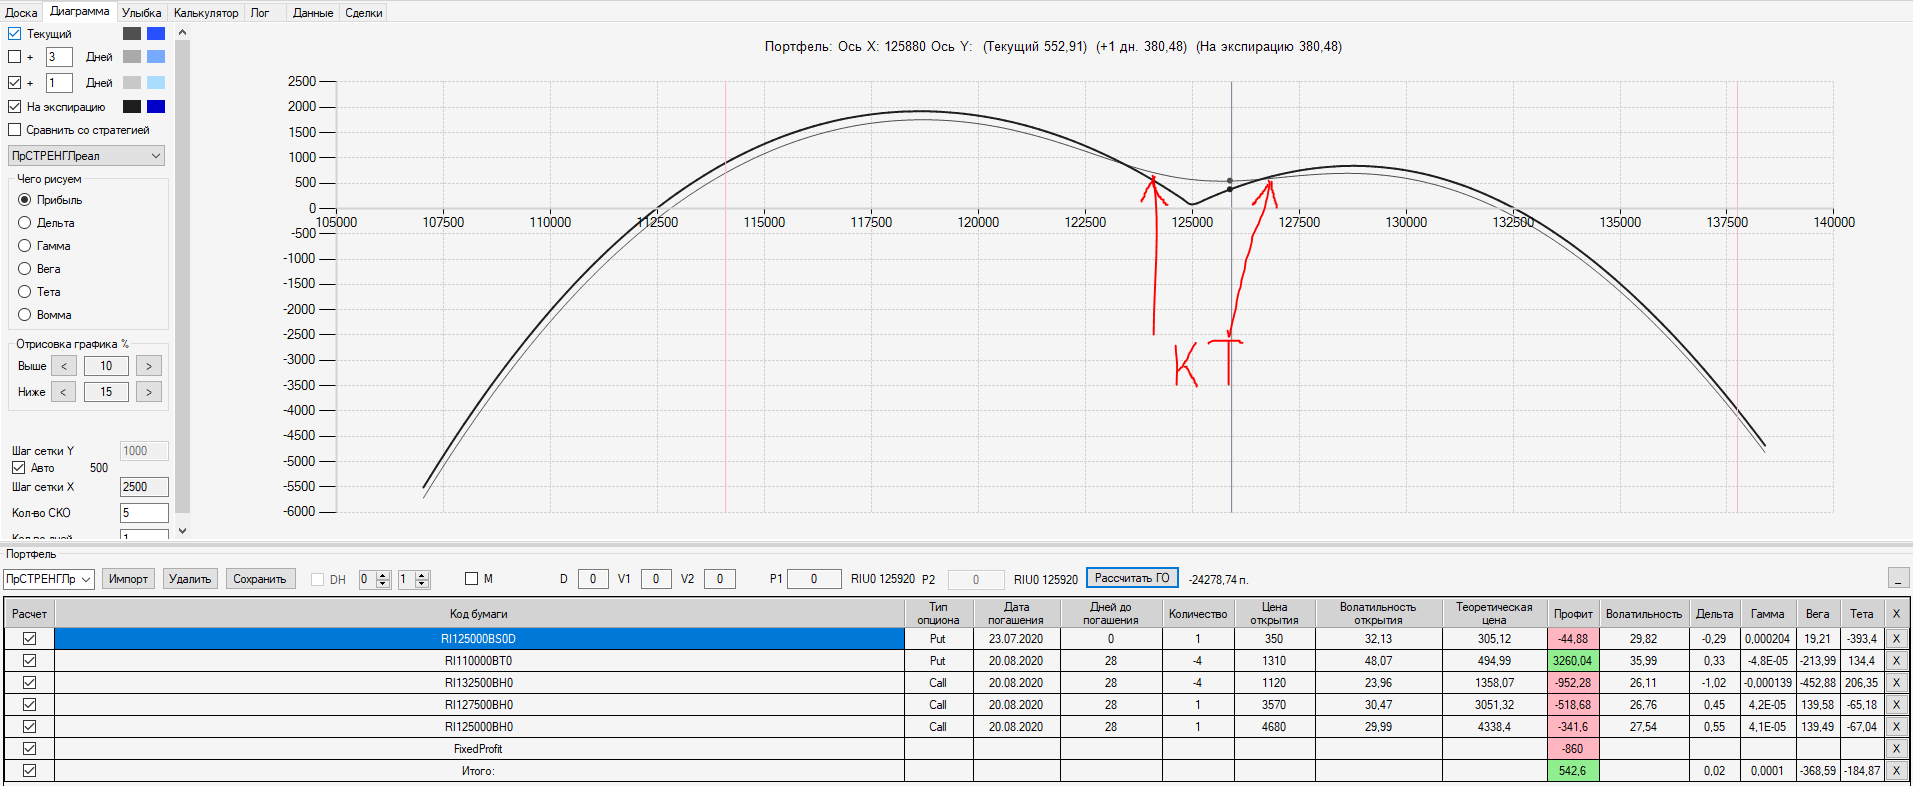Toggle the Текущий curve checkbox
Image resolution: width=1913 pixels, height=786 pixels.
point(15,34)
